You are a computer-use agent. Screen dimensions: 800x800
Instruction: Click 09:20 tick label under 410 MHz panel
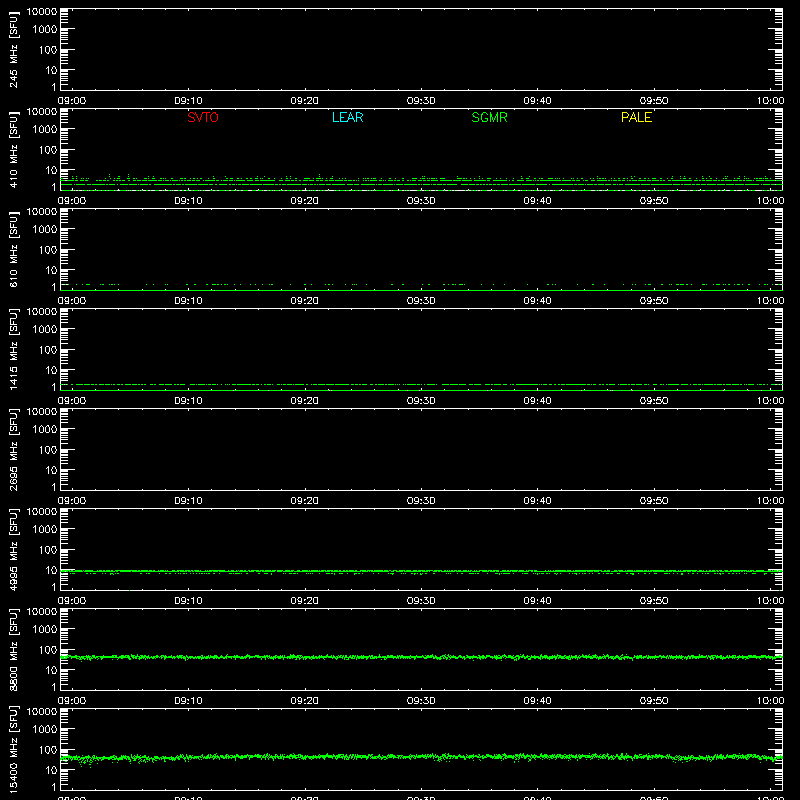[305, 201]
